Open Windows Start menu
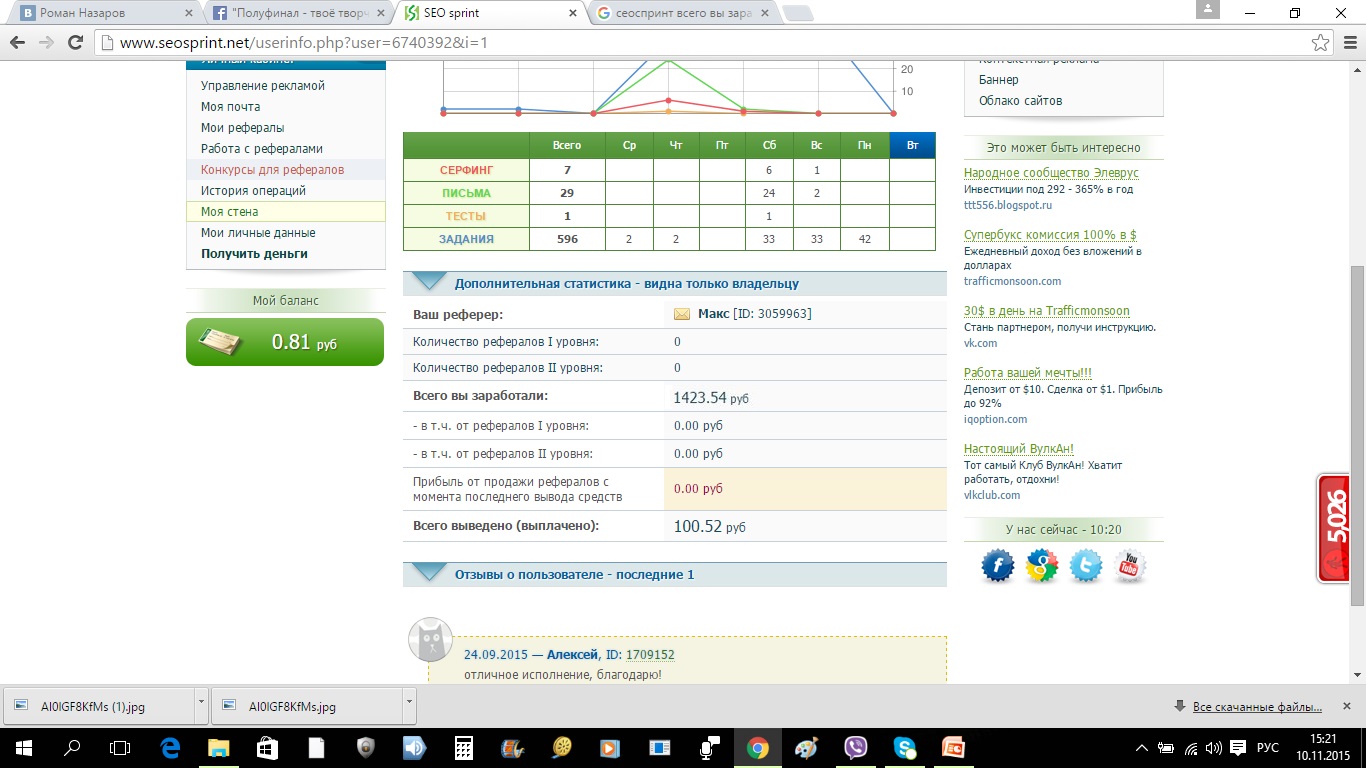Image resolution: width=1366 pixels, height=768 pixels. pyautogui.click(x=24, y=748)
